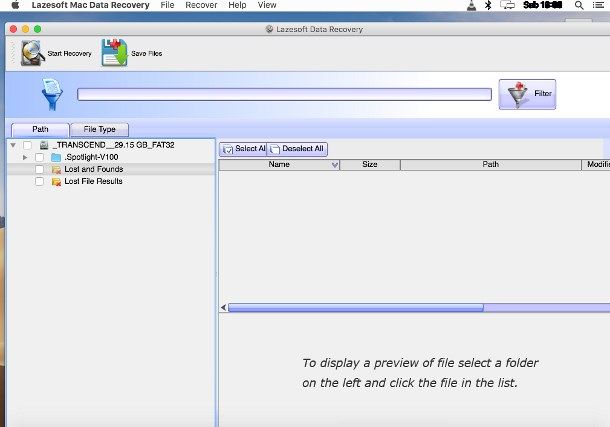This screenshot has height=427, width=610.
Task: Click the Name column sort arrow
Action: click(334, 165)
